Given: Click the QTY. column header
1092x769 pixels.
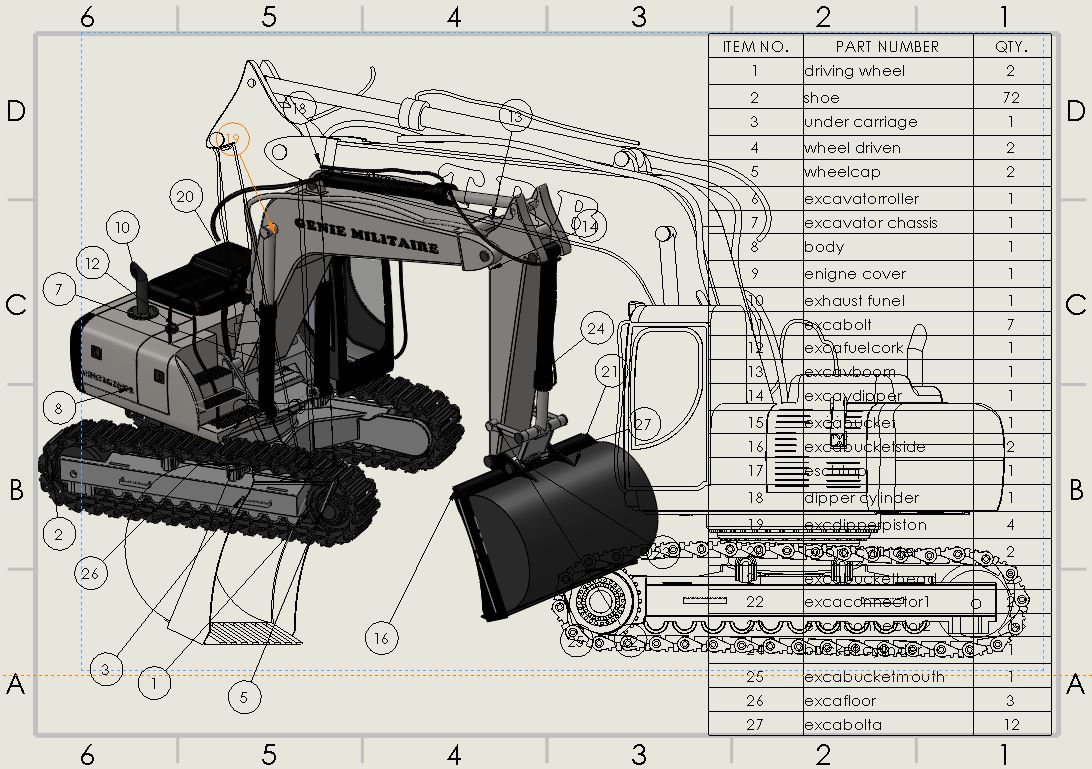Looking at the screenshot, I should click(1012, 47).
